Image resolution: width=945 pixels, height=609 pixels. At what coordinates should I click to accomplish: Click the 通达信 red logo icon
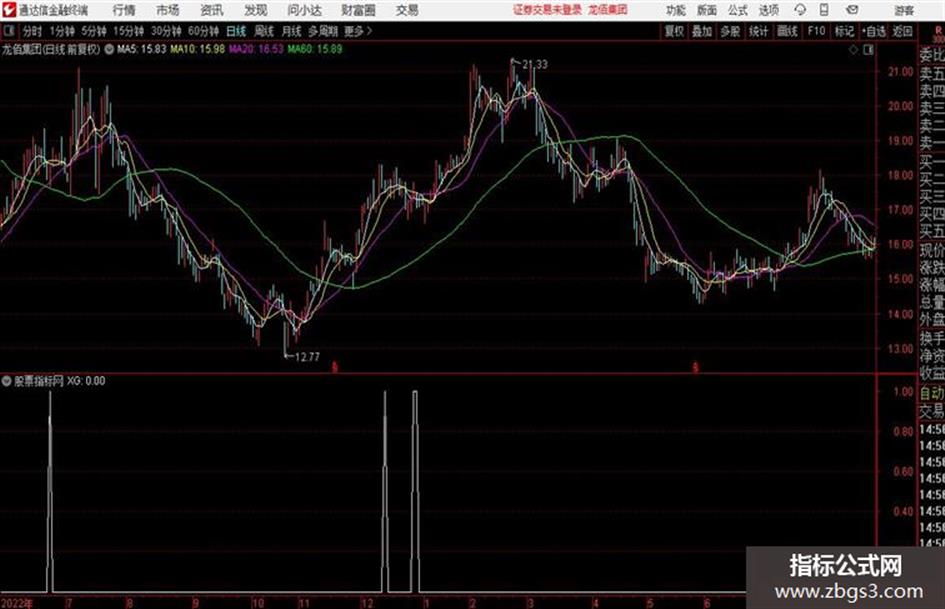(8, 10)
